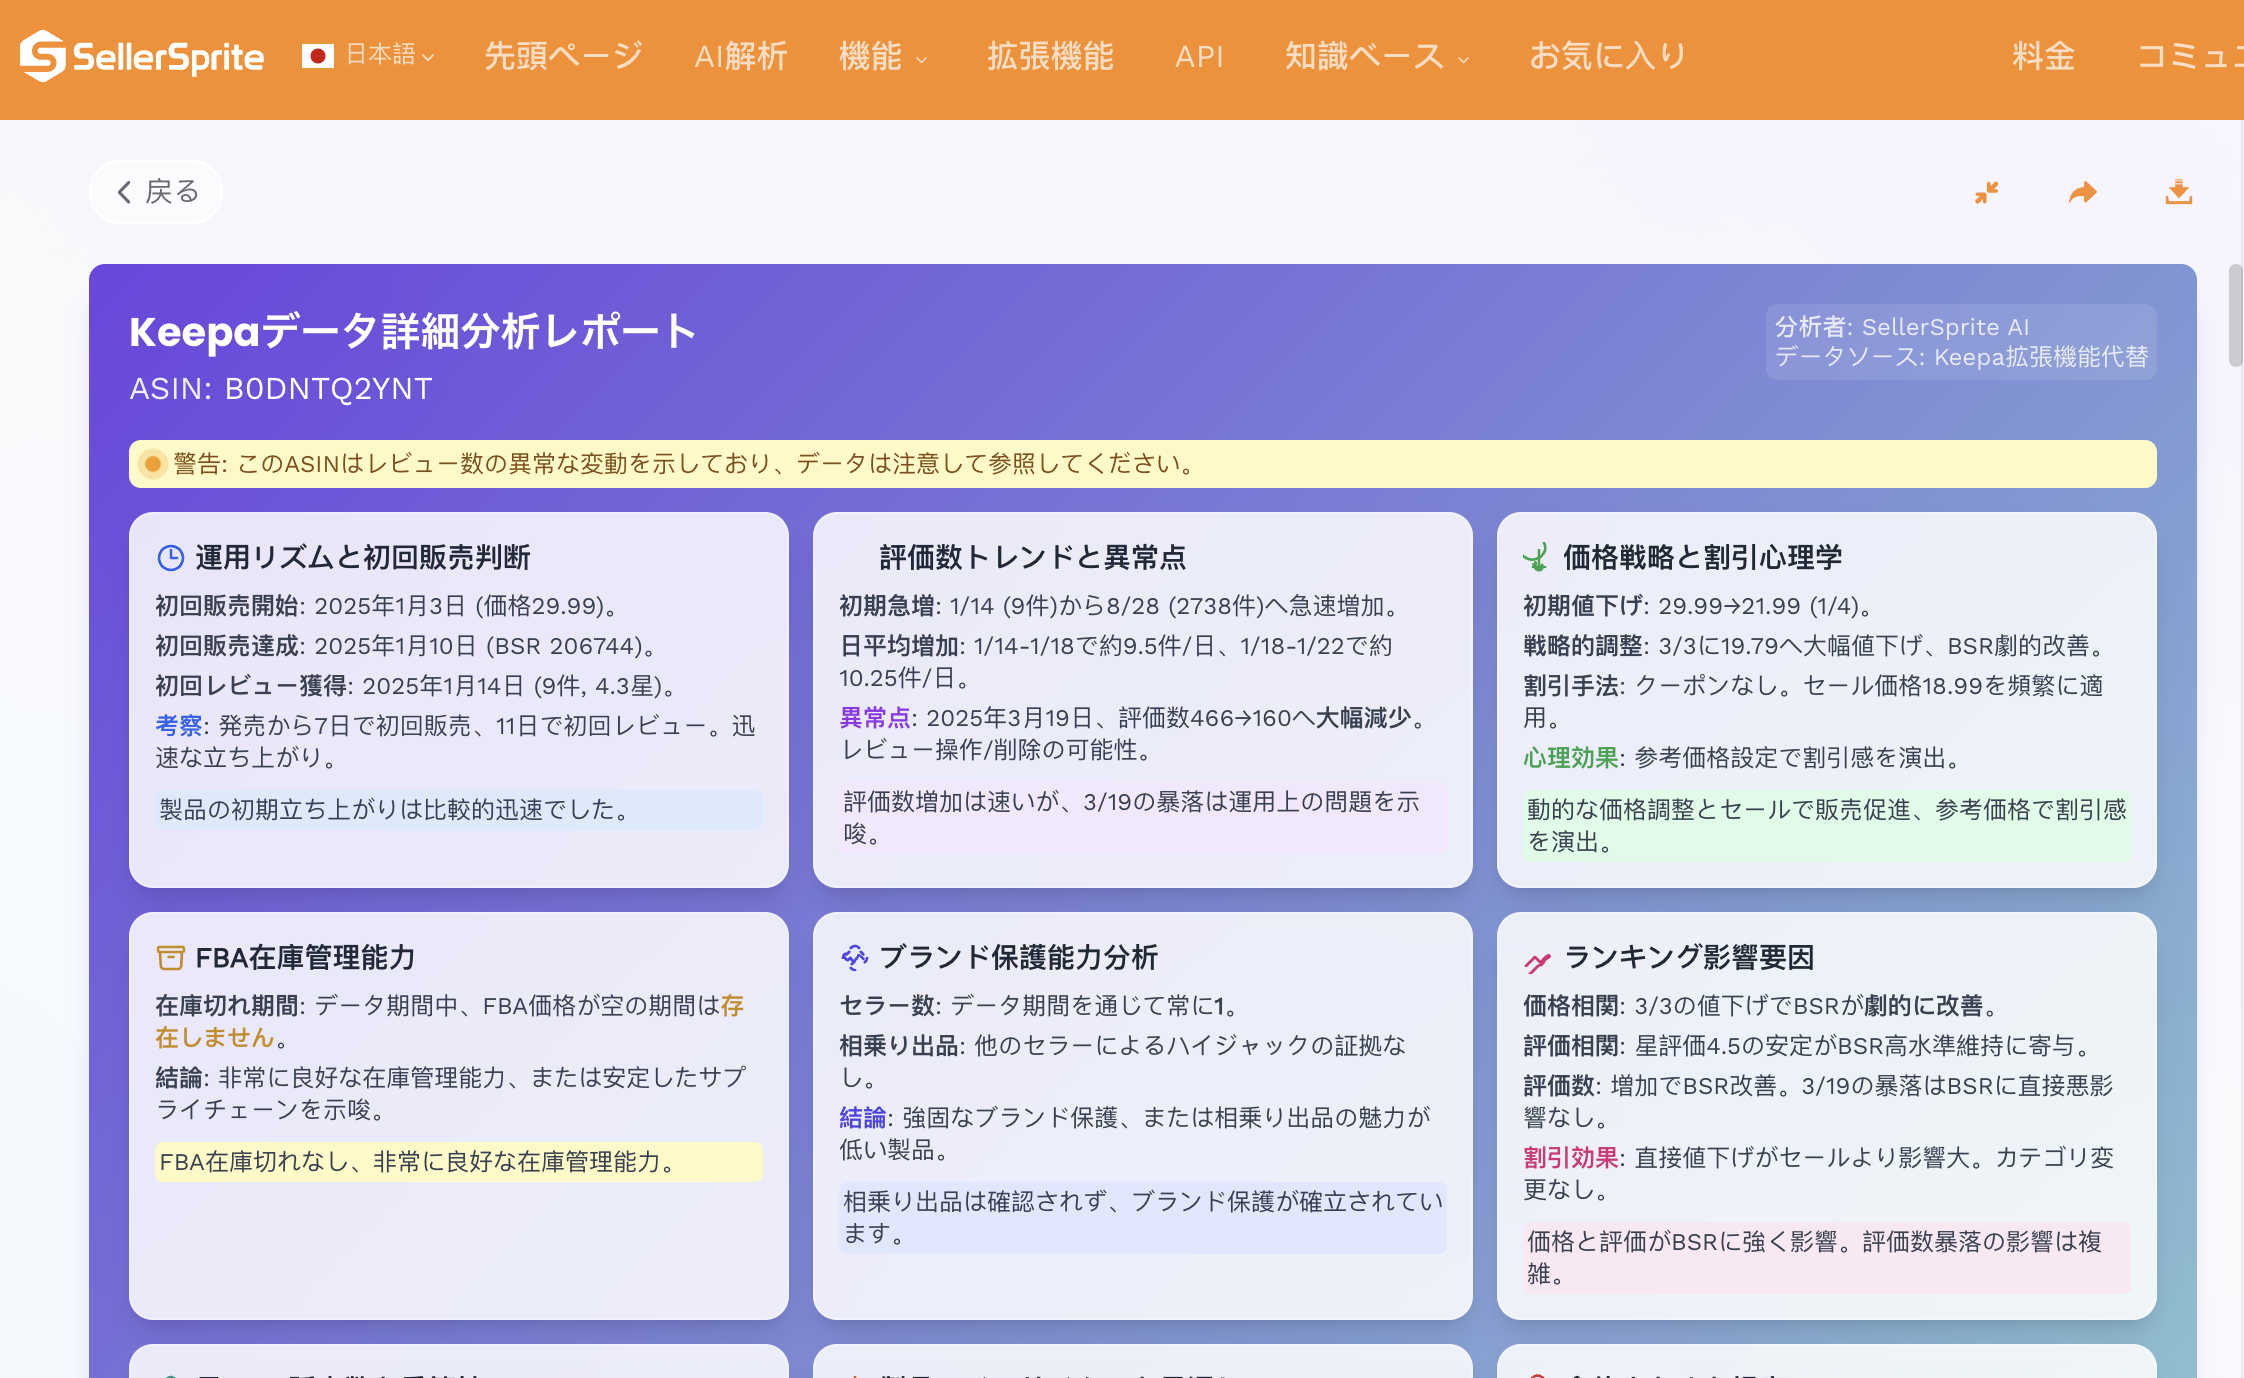This screenshot has height=1378, width=2244.
Task: Open the 料金 pricing link
Action: (2043, 56)
